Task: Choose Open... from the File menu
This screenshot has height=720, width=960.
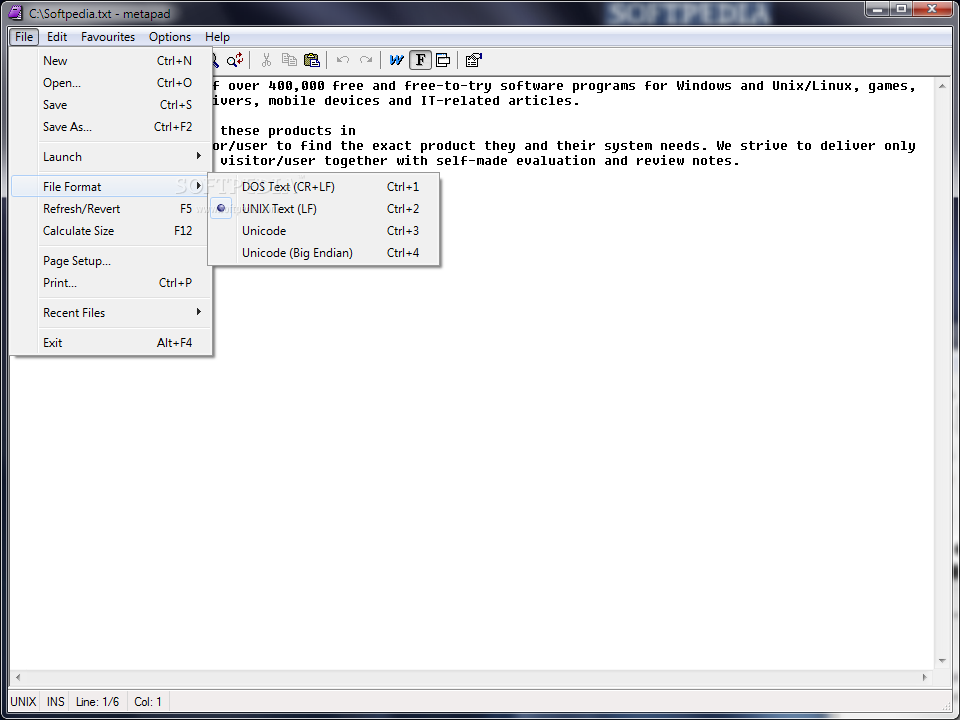Action: click(111, 83)
